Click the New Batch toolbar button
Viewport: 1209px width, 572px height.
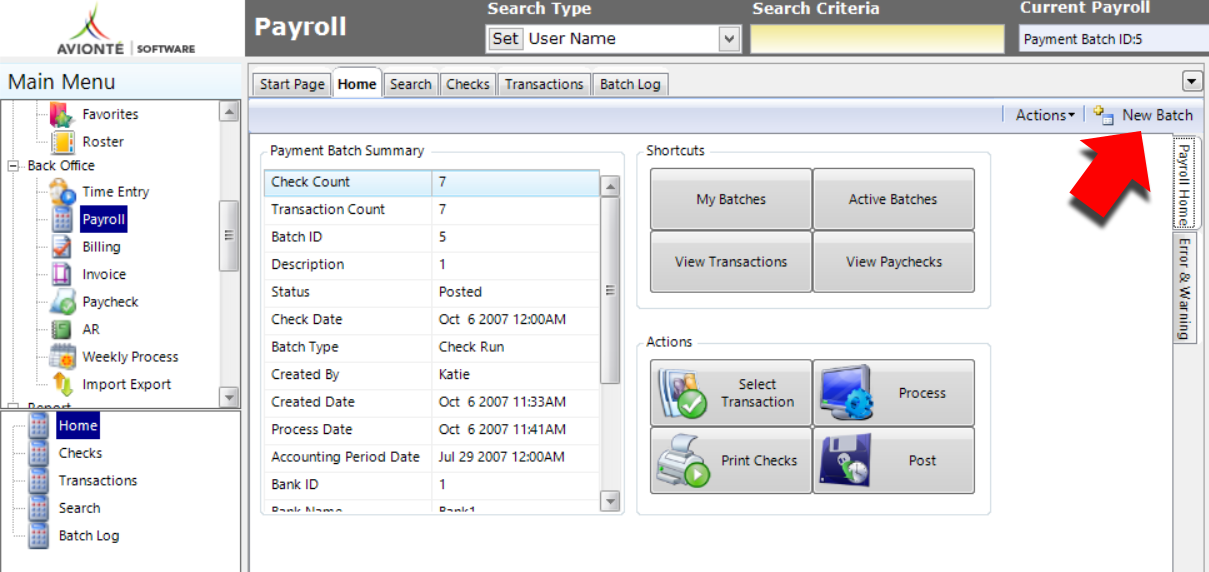[1143, 115]
